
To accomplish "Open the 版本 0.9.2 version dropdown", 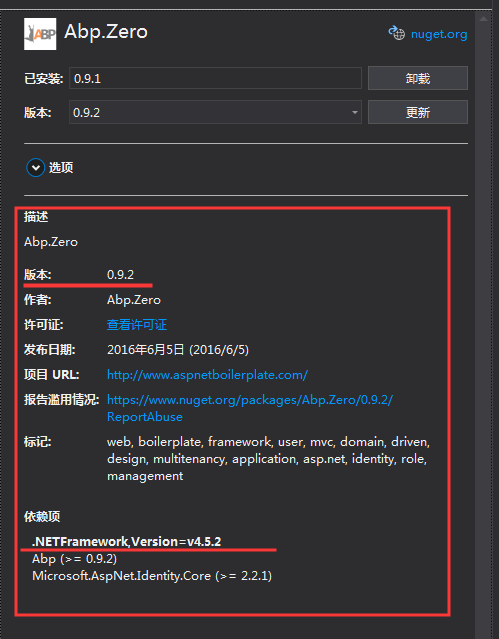I will click(x=215, y=112).
